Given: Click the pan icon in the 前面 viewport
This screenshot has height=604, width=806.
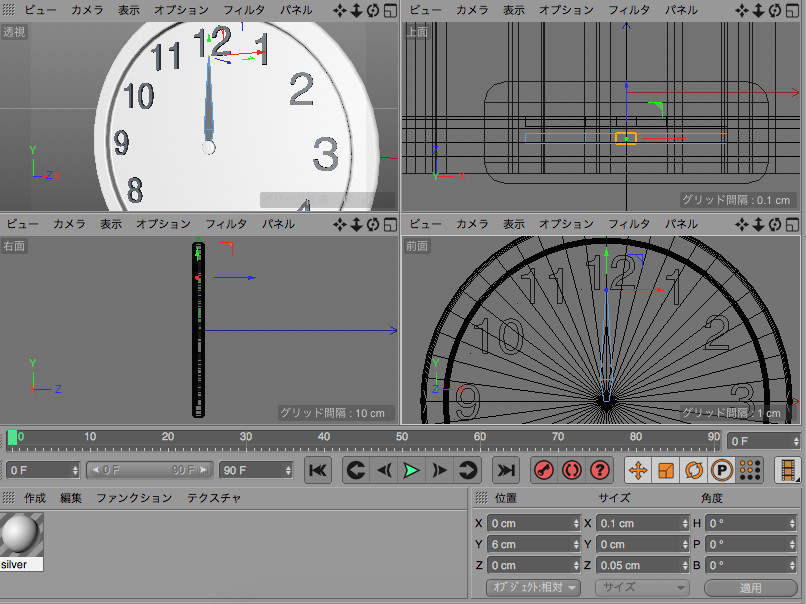Looking at the screenshot, I should tap(741, 225).
